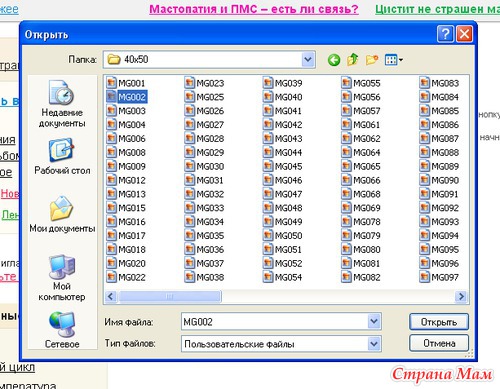Go up one folder level
Viewport: 500px width, 389px height.
[x=352, y=60]
